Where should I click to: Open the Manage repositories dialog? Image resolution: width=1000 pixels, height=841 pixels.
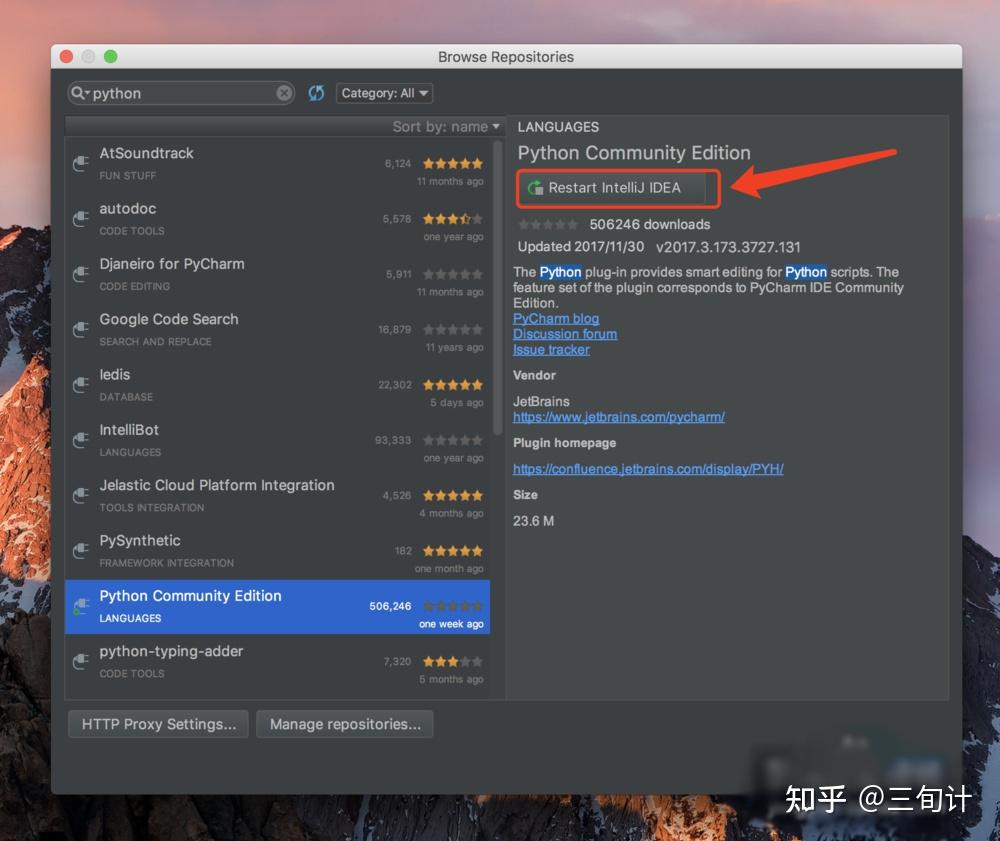pos(344,724)
